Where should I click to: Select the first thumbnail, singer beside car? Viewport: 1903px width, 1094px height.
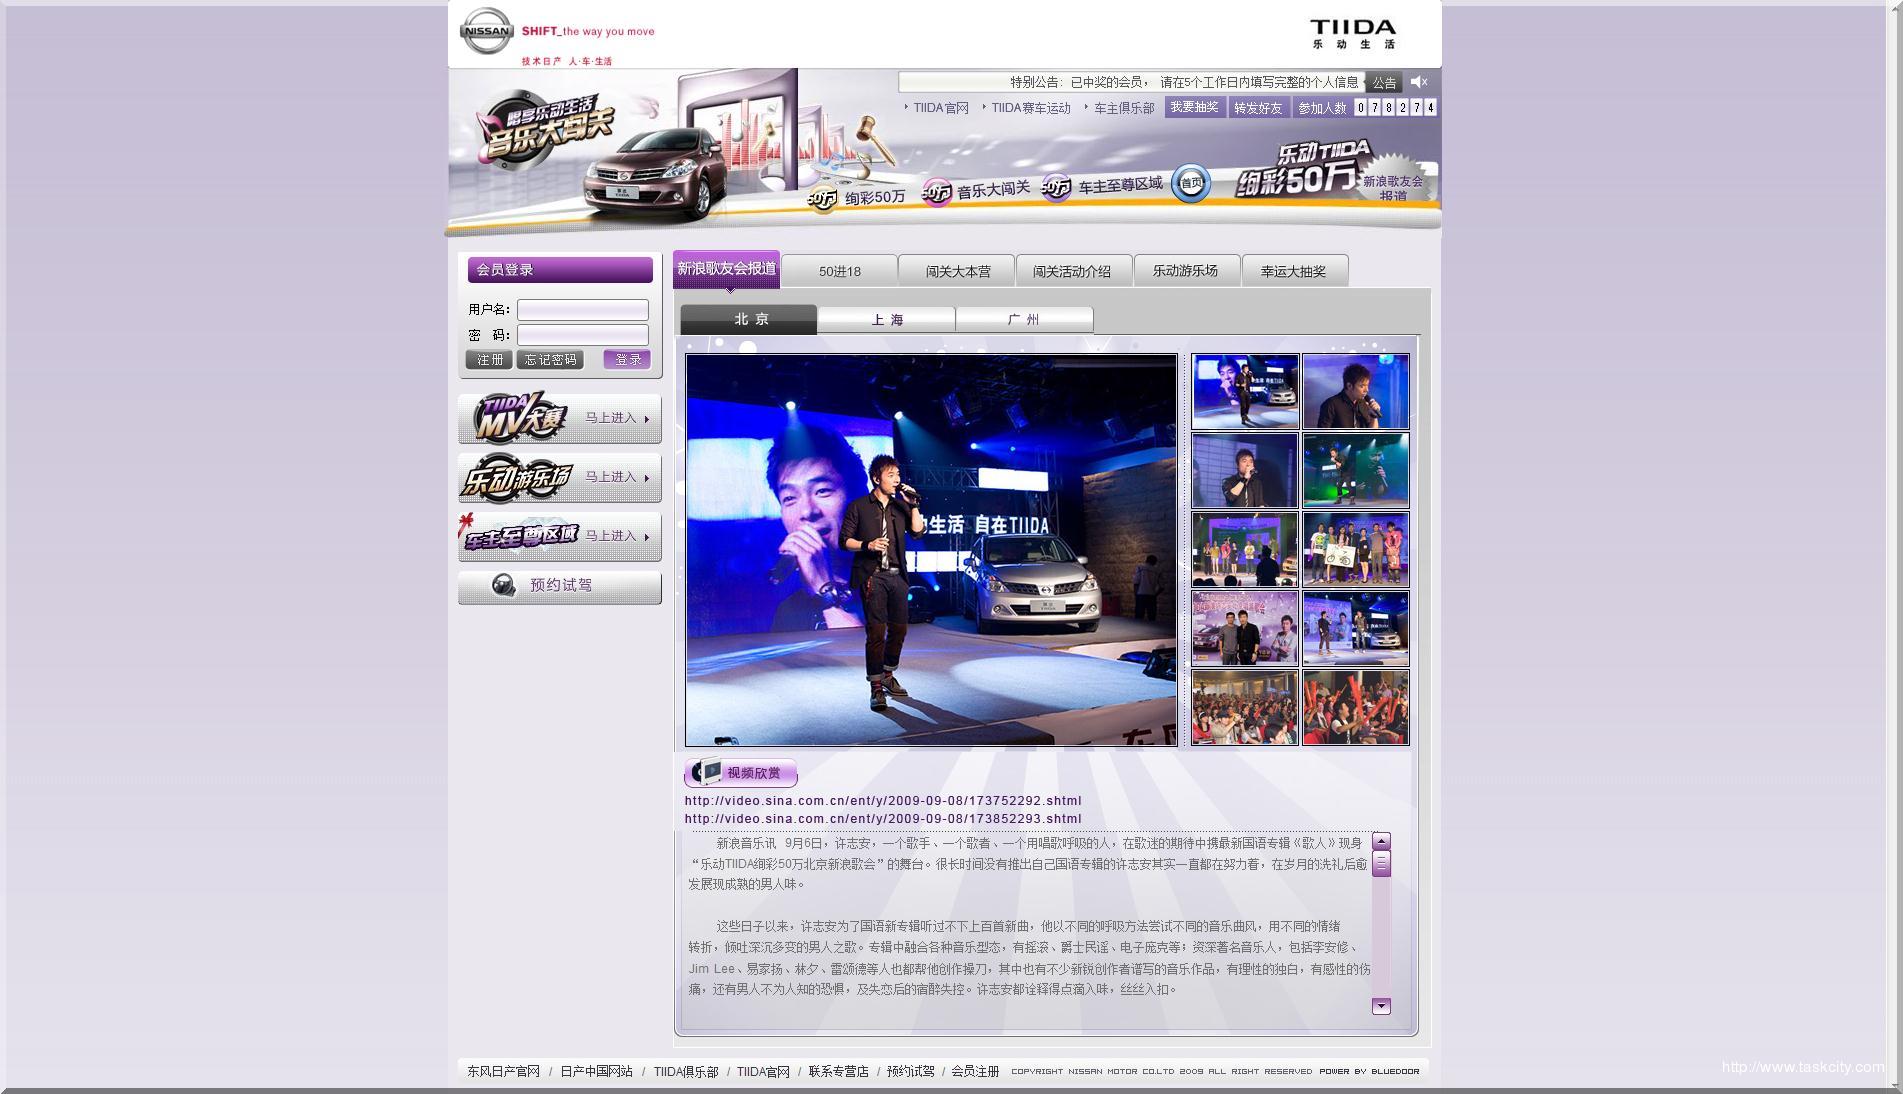(x=1245, y=391)
